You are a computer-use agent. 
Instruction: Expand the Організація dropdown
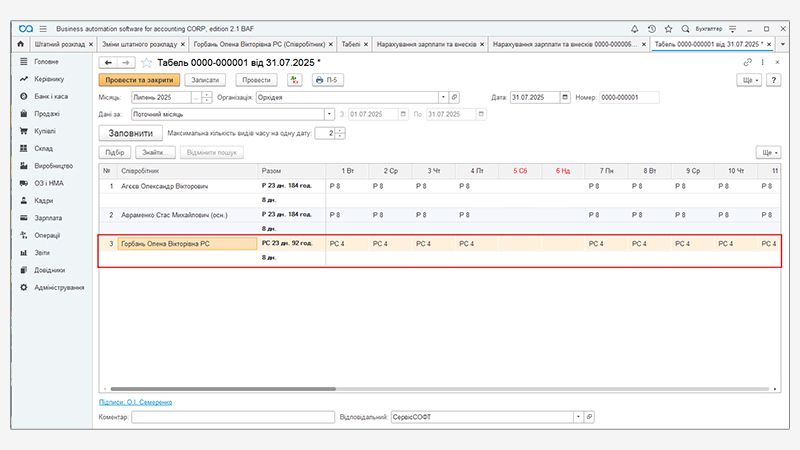tap(443, 97)
